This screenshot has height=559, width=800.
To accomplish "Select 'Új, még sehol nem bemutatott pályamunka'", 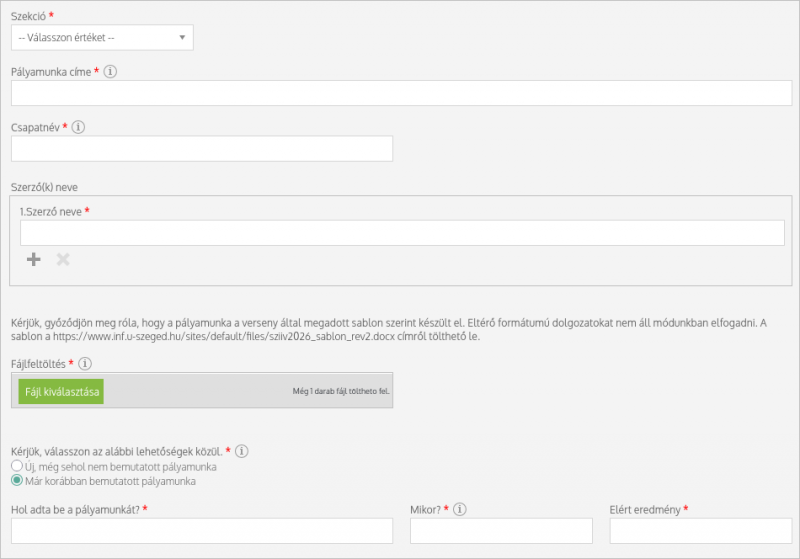I will tap(16, 466).
